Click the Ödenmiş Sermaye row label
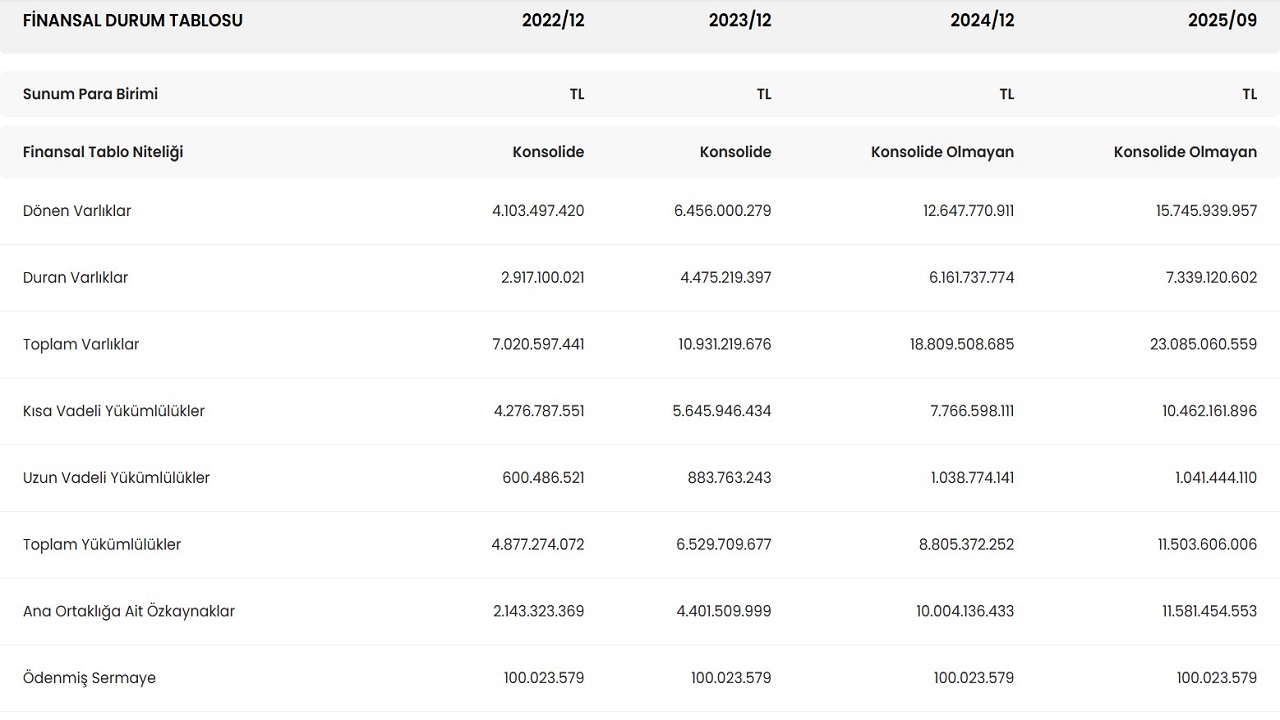Viewport: 1280px width, 720px height. [89, 678]
